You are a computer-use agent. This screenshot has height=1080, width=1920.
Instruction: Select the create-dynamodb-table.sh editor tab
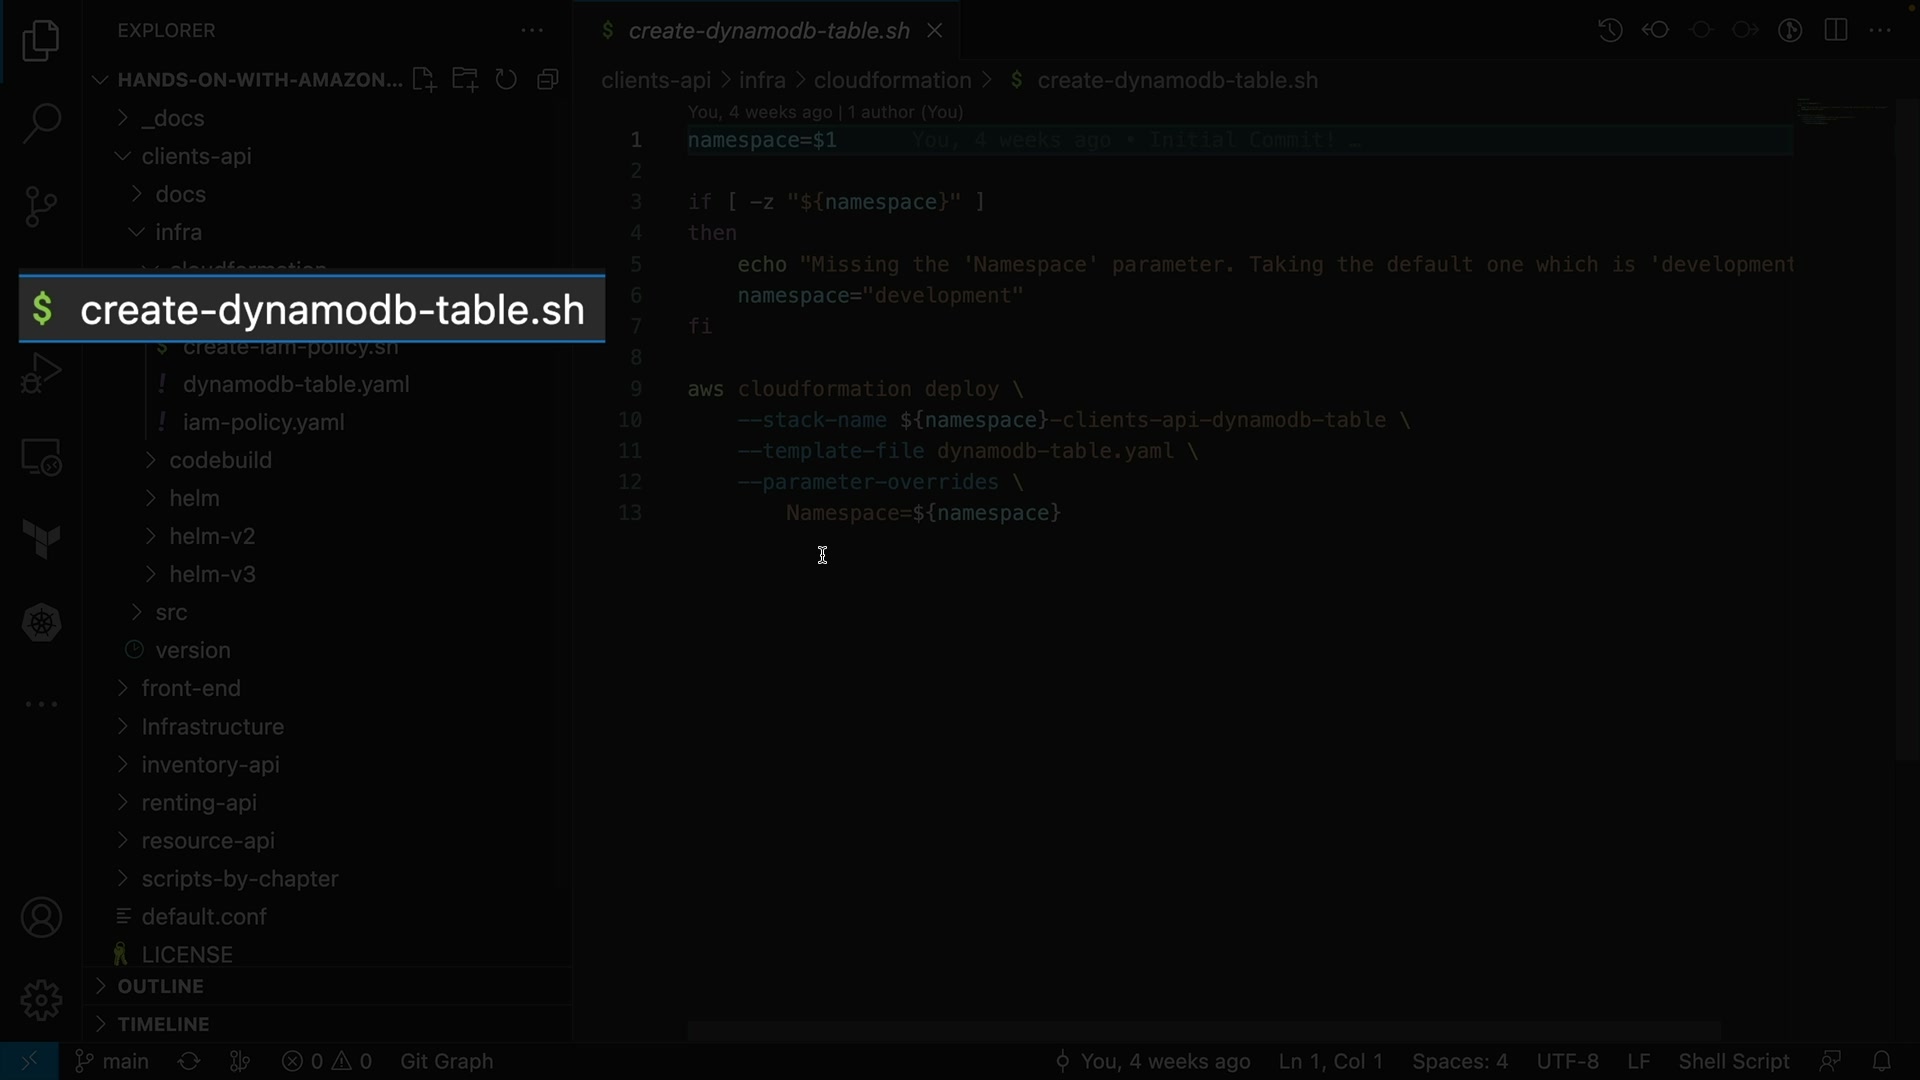click(768, 31)
